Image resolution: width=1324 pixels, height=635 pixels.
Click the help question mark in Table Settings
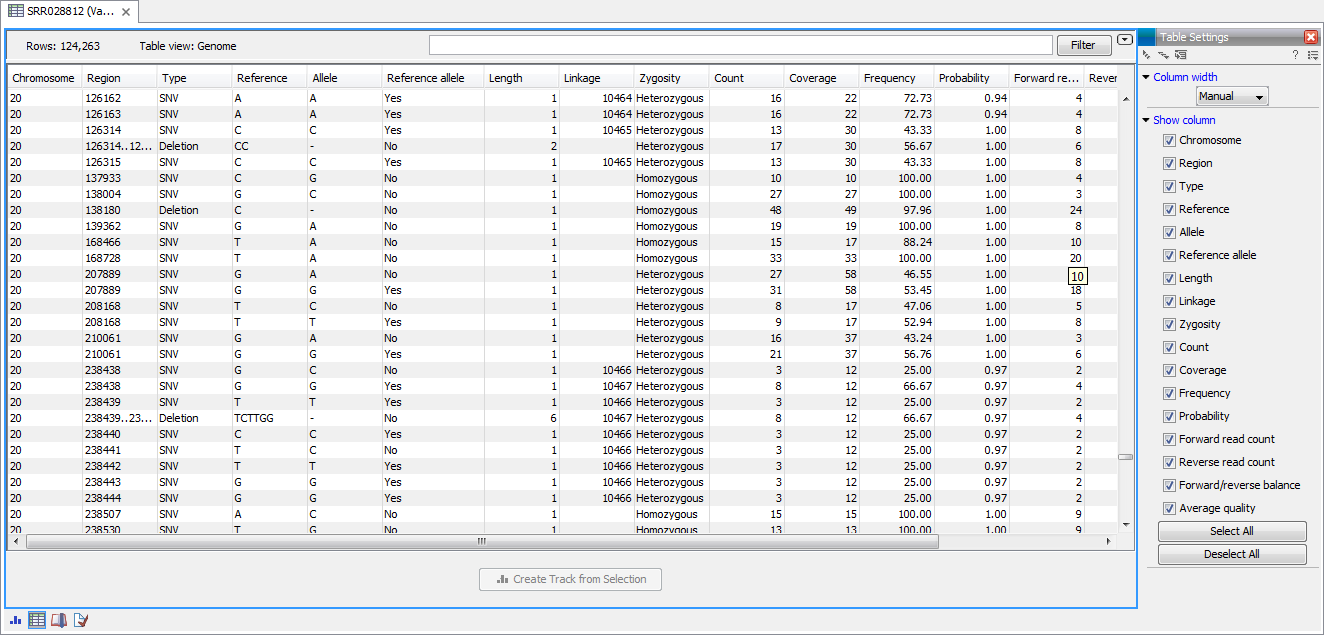click(x=1295, y=55)
